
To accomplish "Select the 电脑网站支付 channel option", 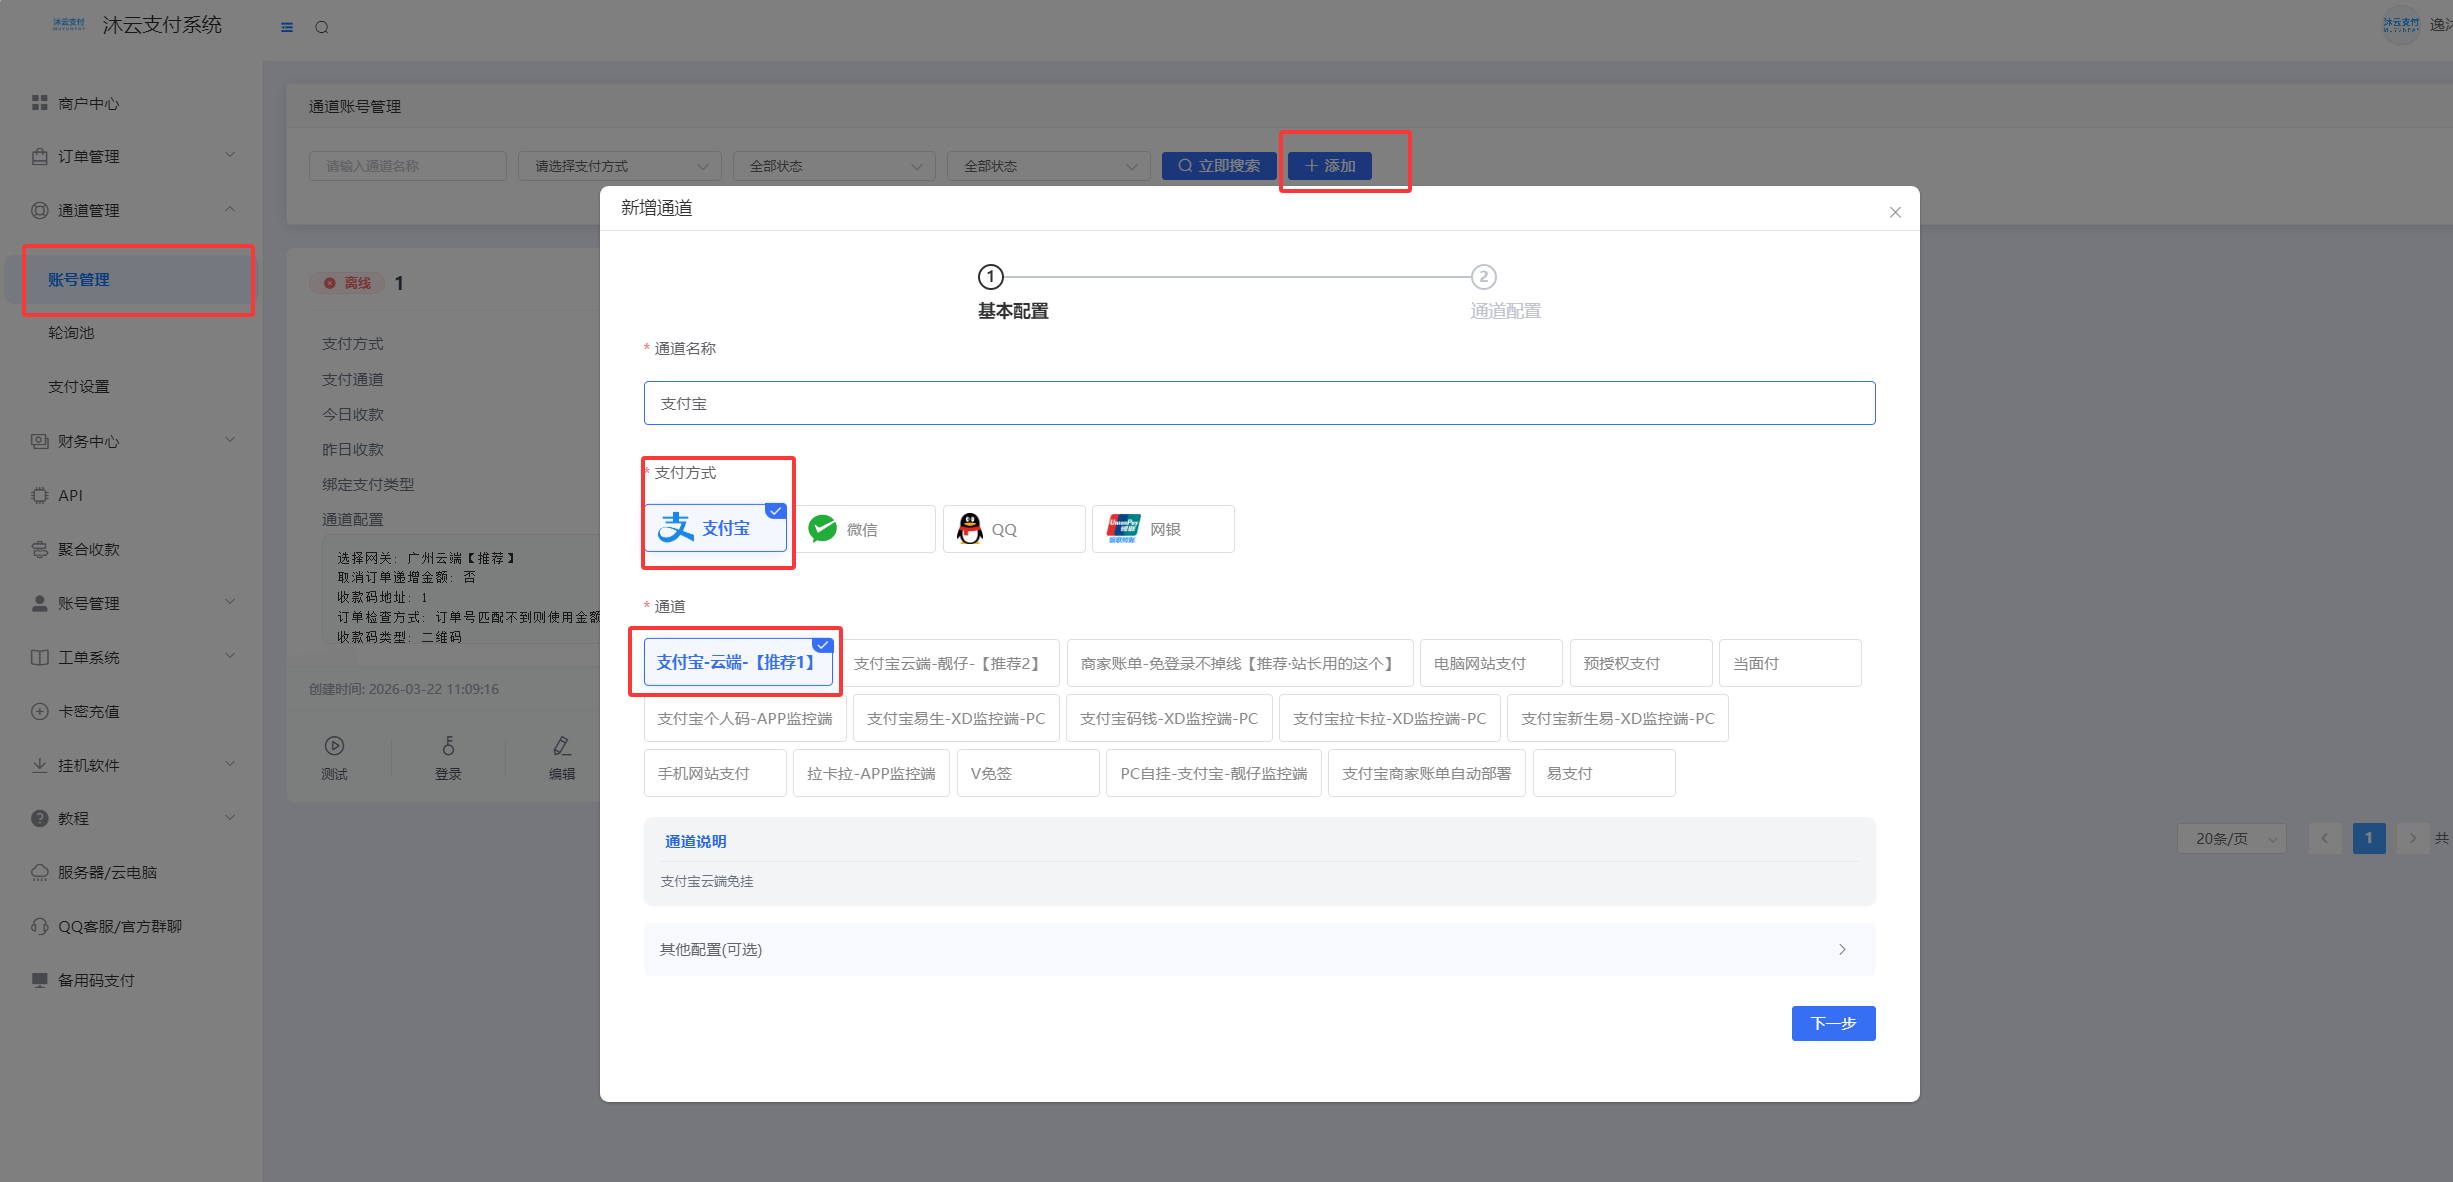I will pos(1490,663).
